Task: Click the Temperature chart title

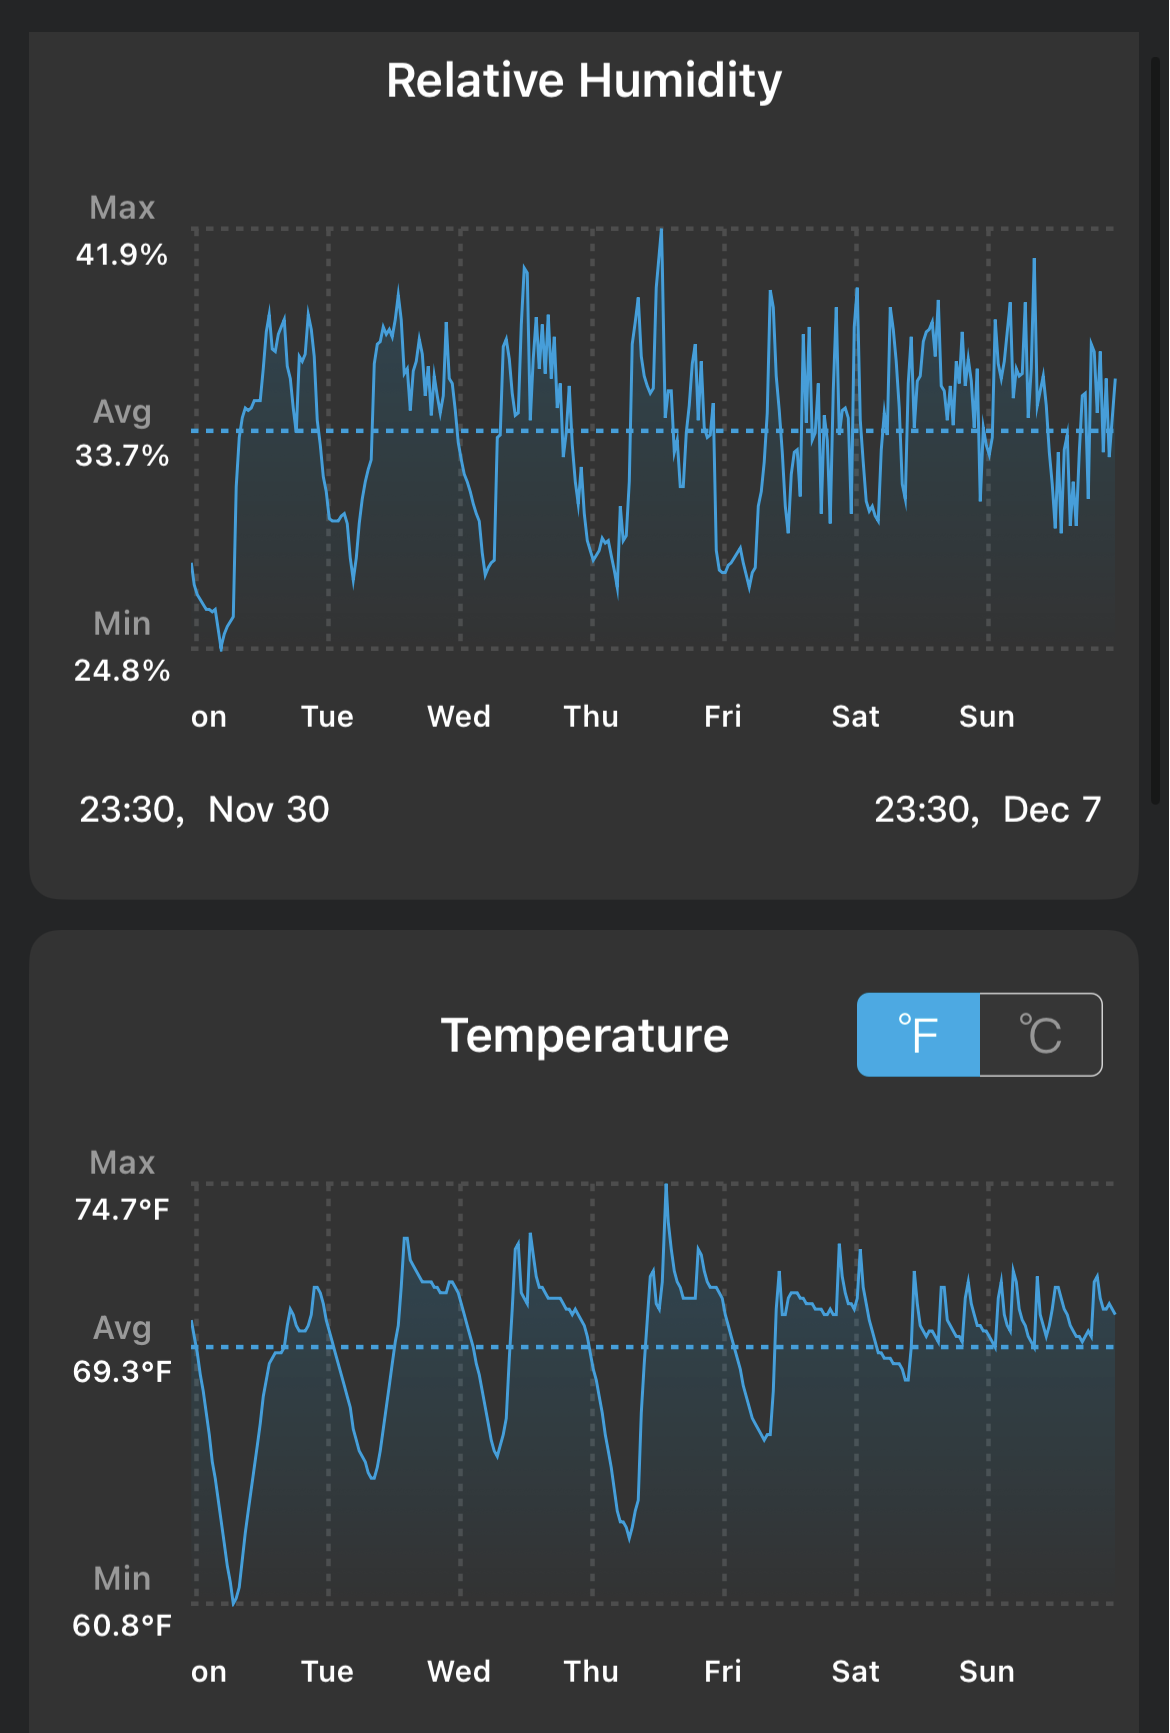Action: click(x=584, y=1036)
